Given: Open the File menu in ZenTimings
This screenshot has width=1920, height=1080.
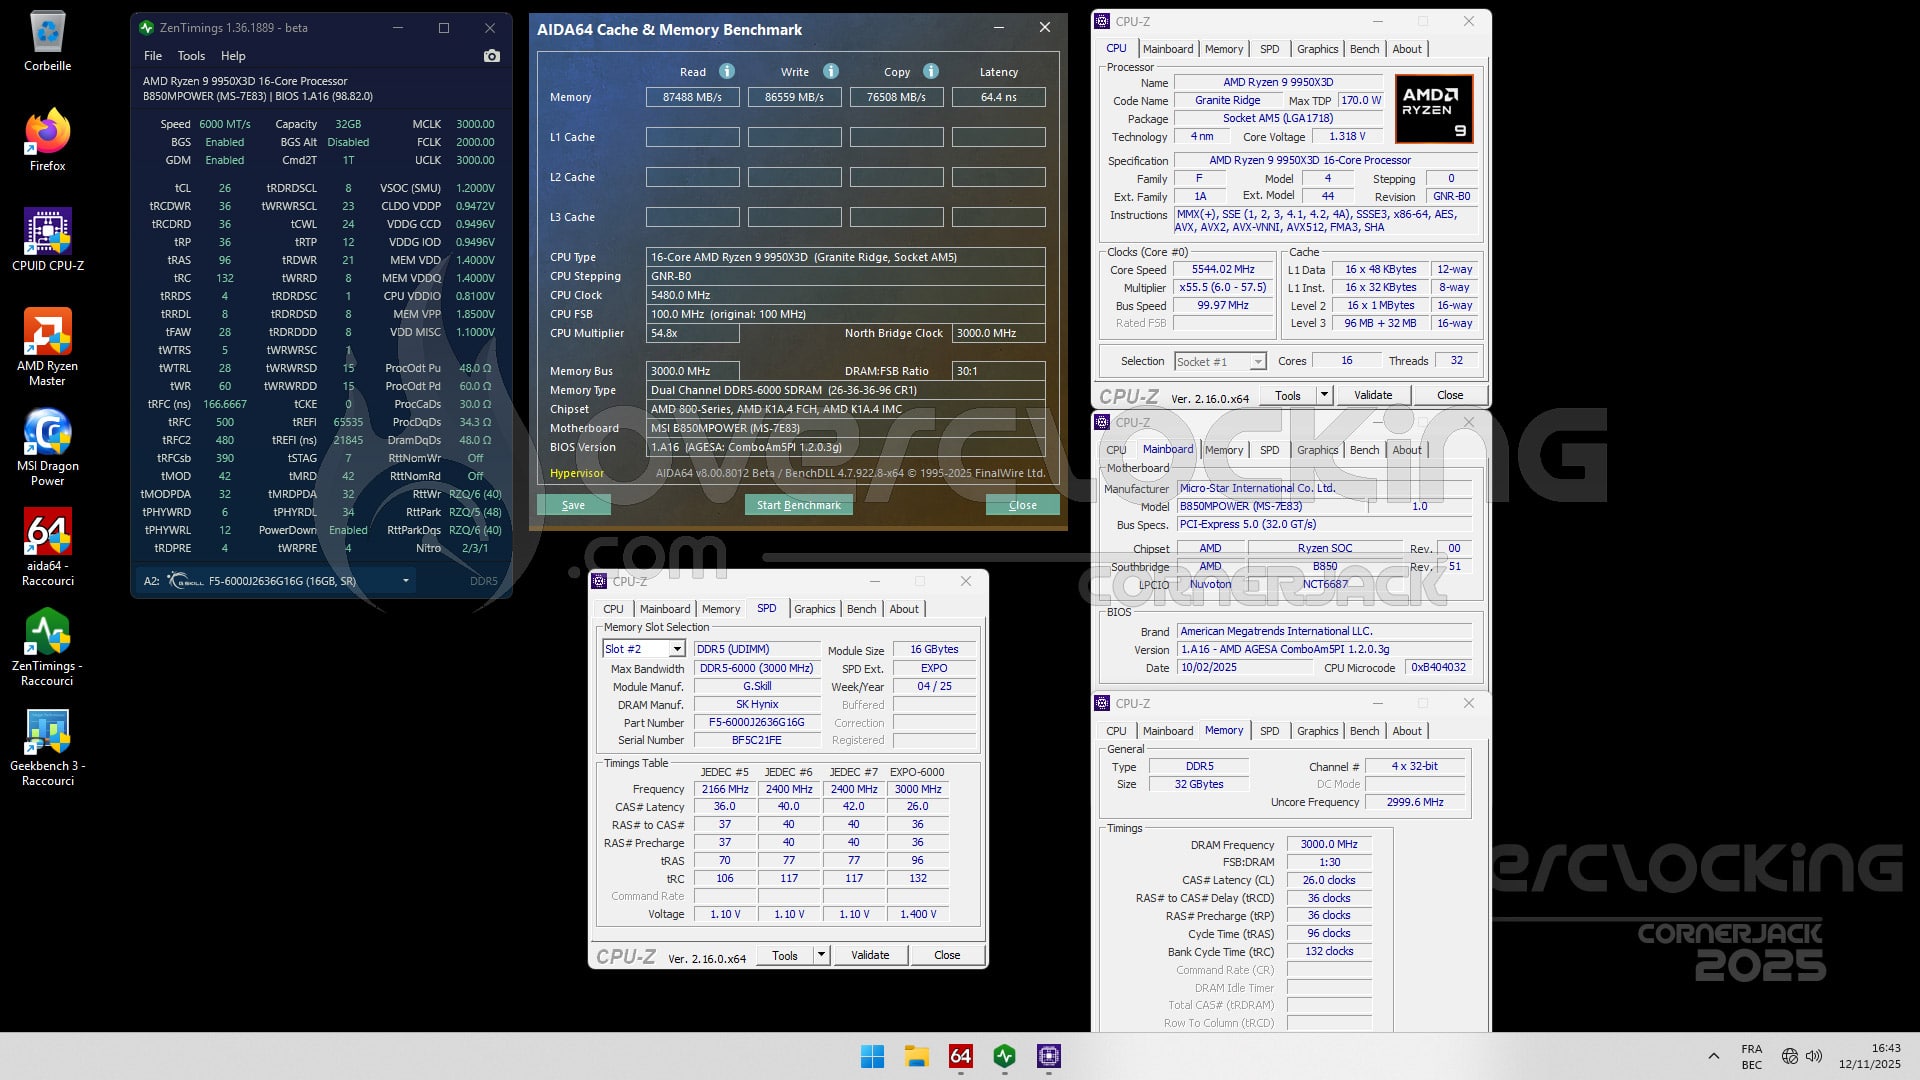Looking at the screenshot, I should (153, 56).
